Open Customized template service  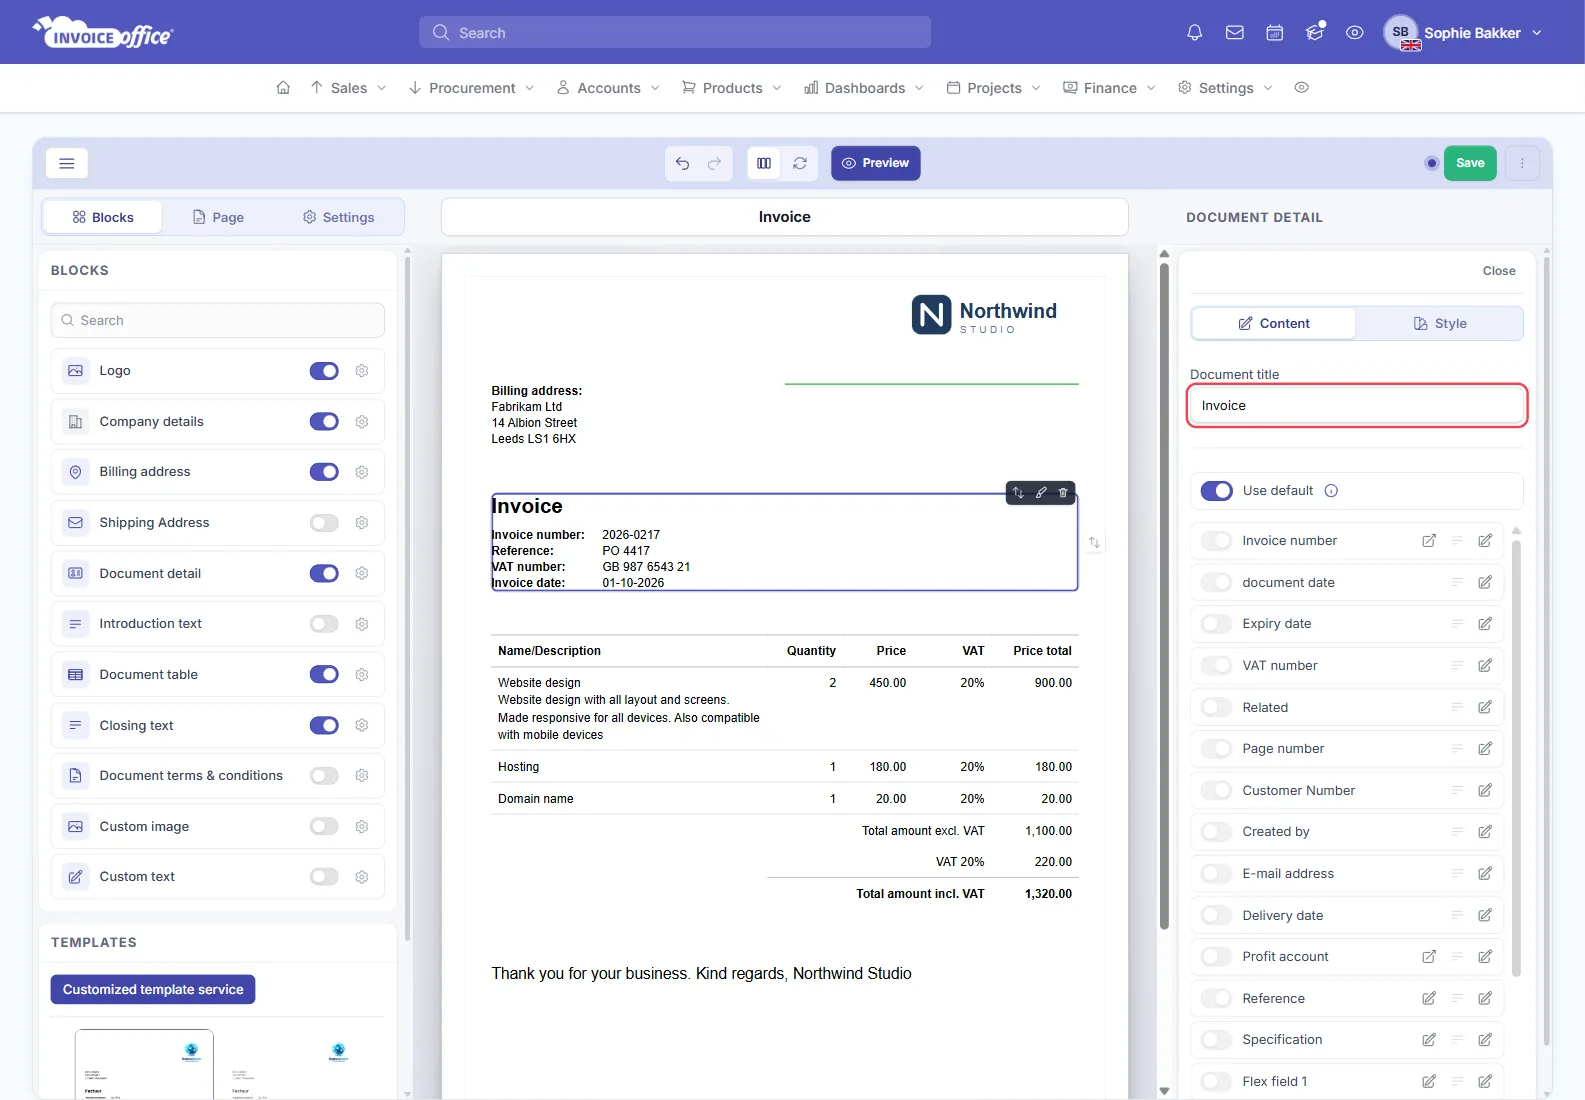pyautogui.click(x=153, y=990)
